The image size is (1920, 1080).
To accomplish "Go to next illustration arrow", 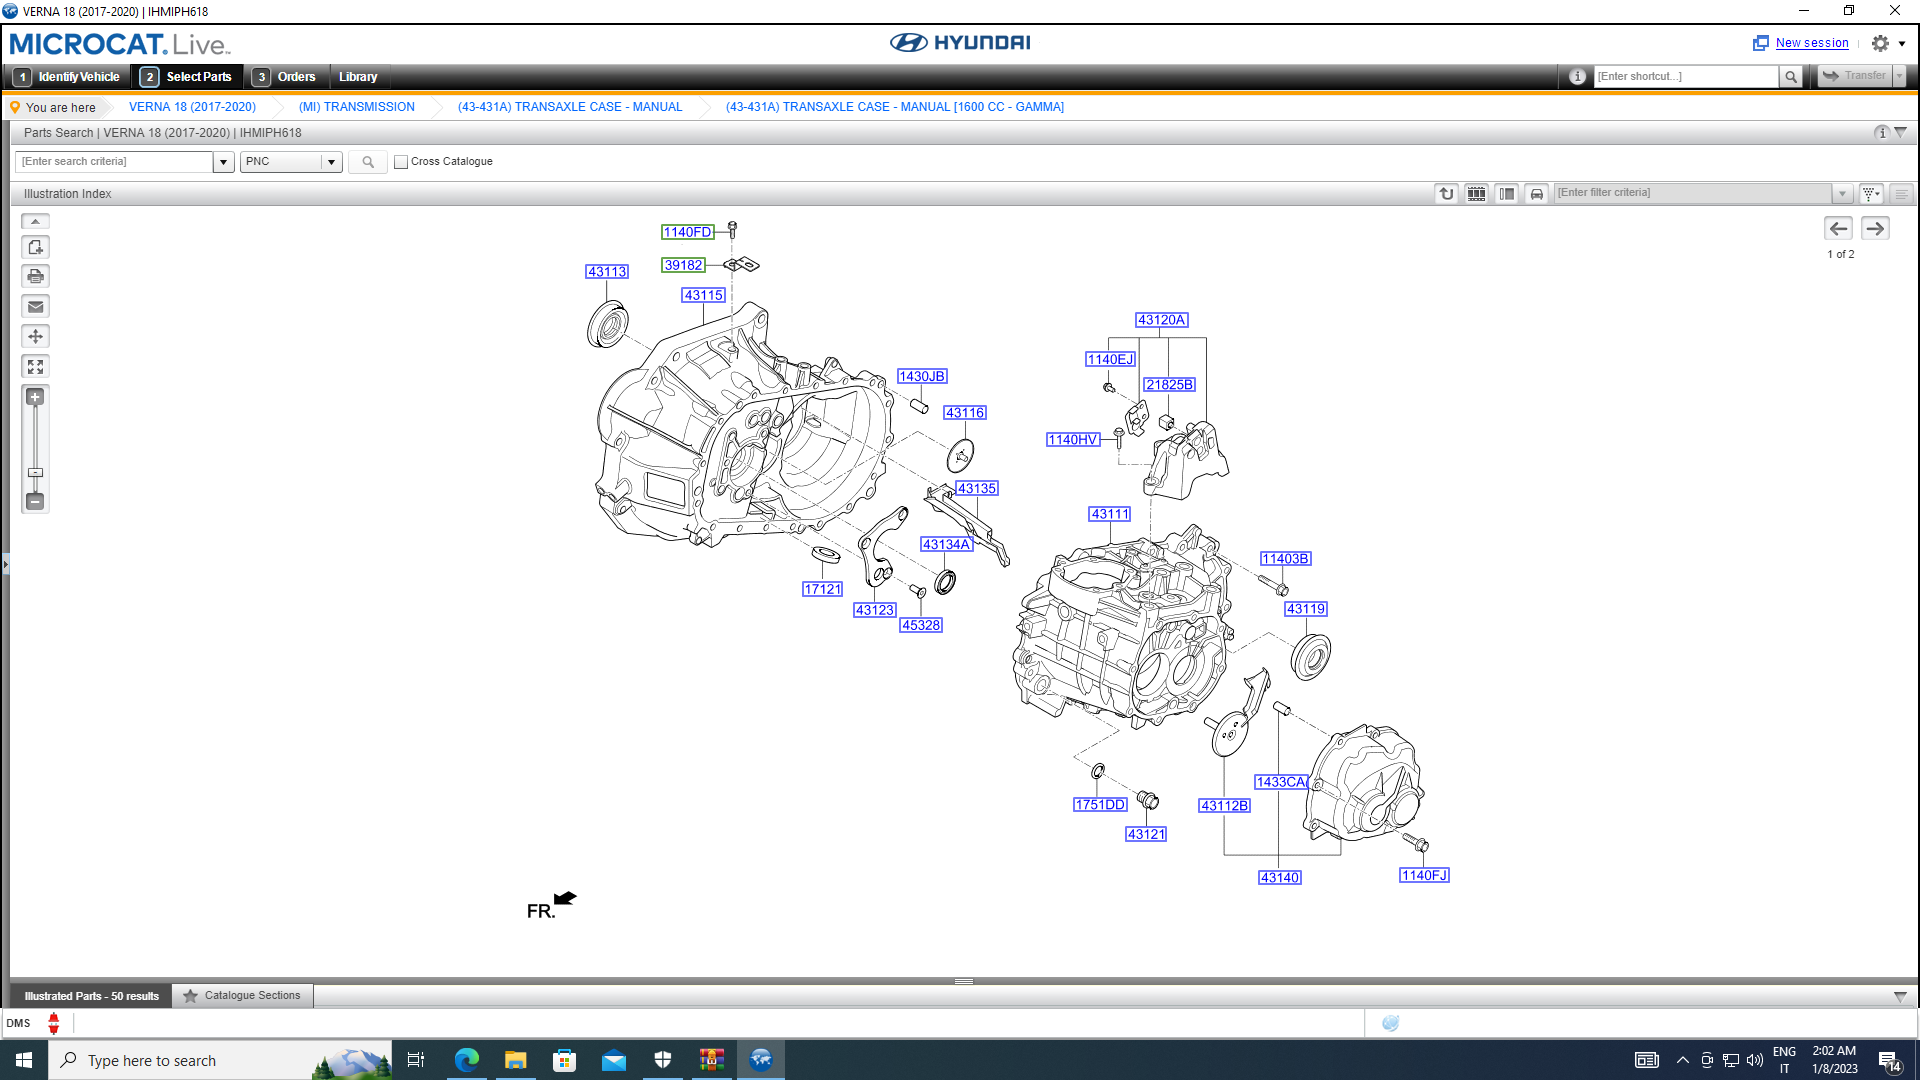I will [x=1875, y=229].
